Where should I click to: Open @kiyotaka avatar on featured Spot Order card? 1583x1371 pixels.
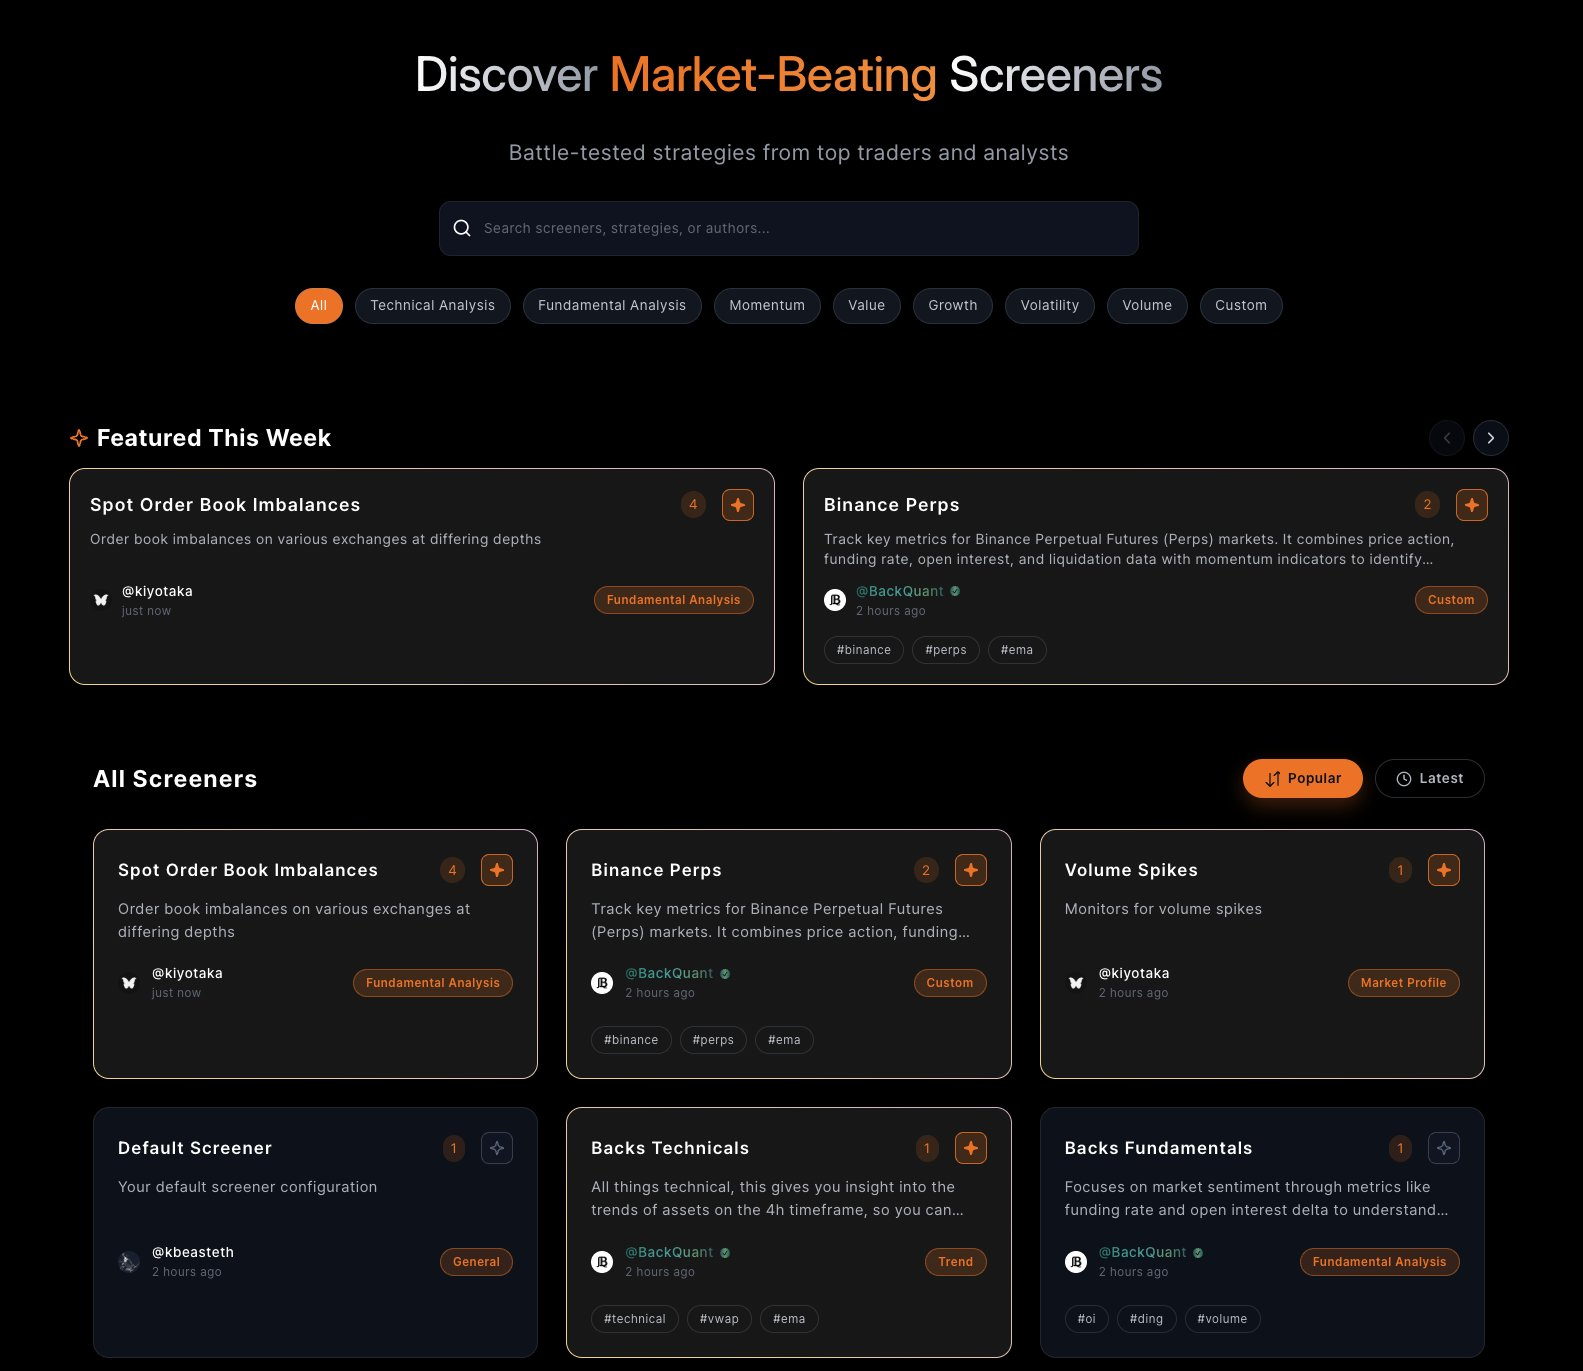[101, 600]
